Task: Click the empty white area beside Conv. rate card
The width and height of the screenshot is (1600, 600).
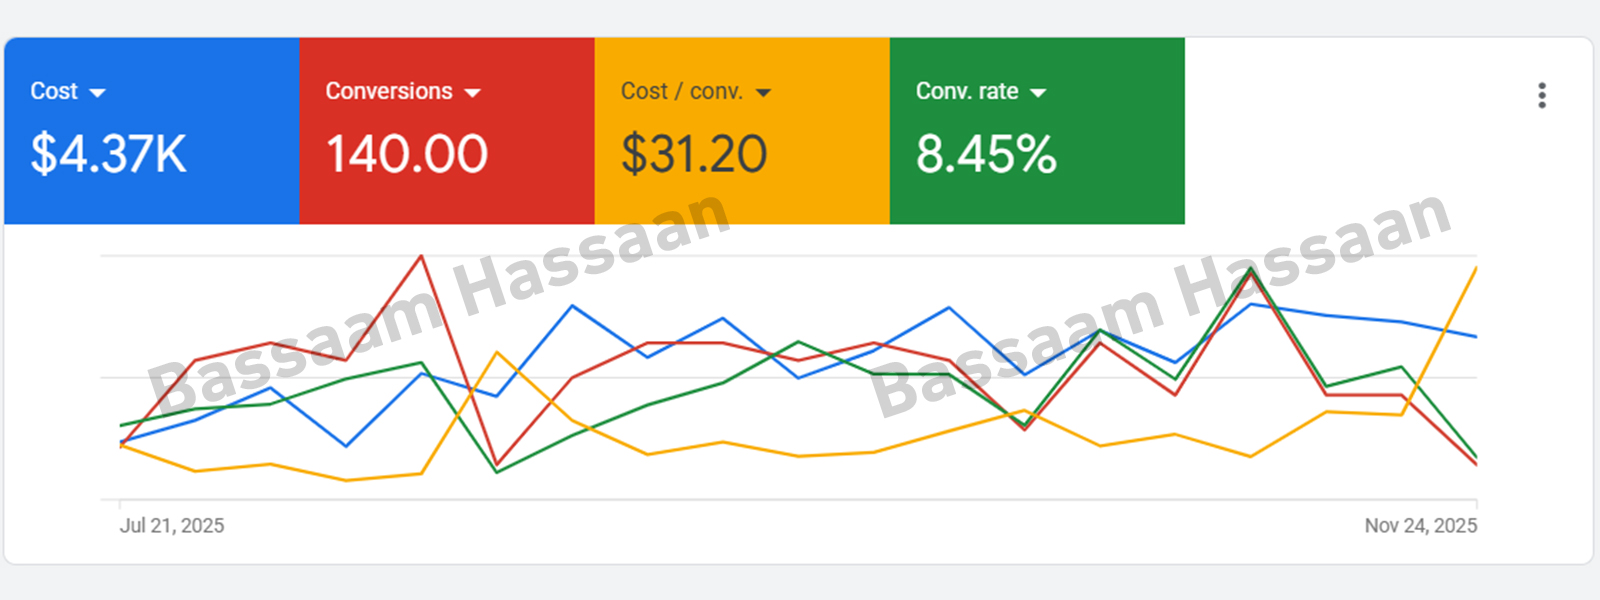Action: 1350,130
